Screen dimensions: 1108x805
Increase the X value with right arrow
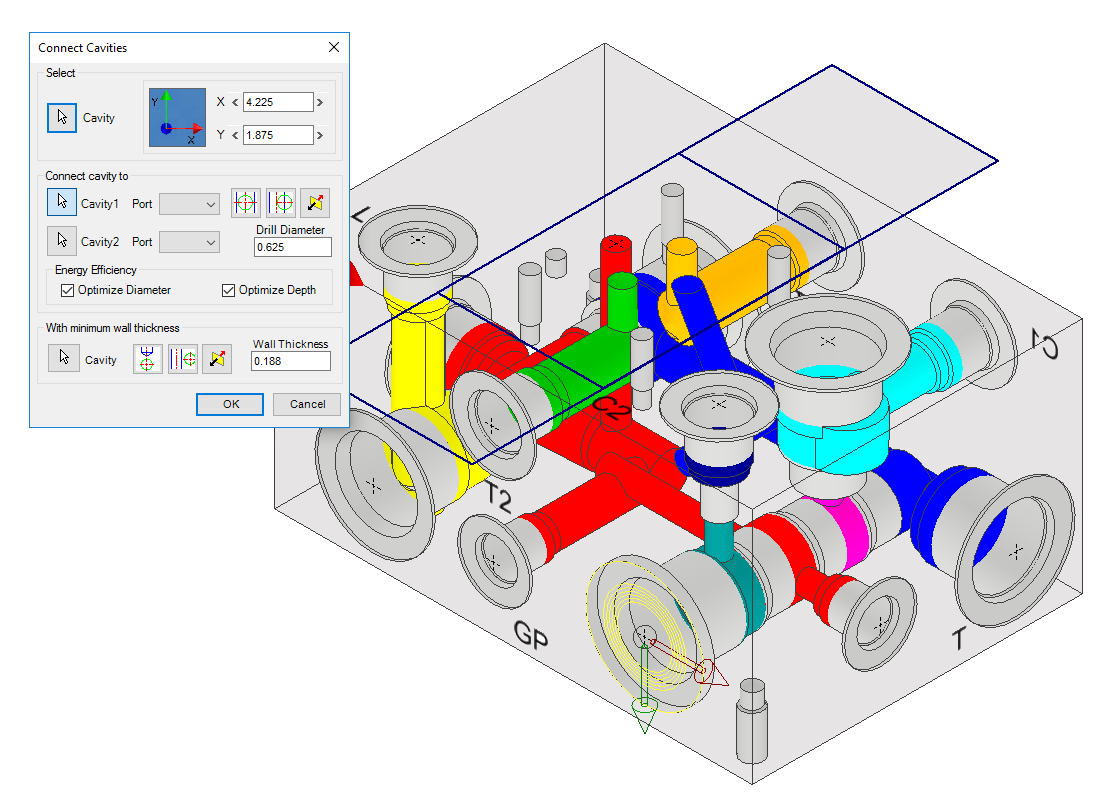[x=320, y=102]
